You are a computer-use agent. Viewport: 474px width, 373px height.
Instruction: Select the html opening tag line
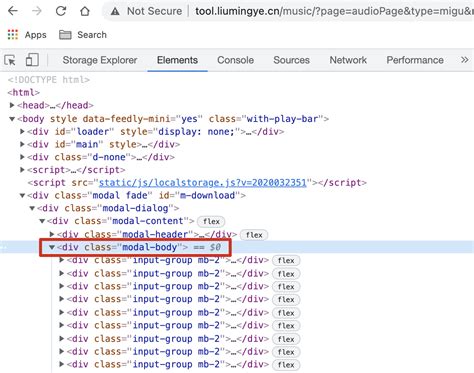24,92
